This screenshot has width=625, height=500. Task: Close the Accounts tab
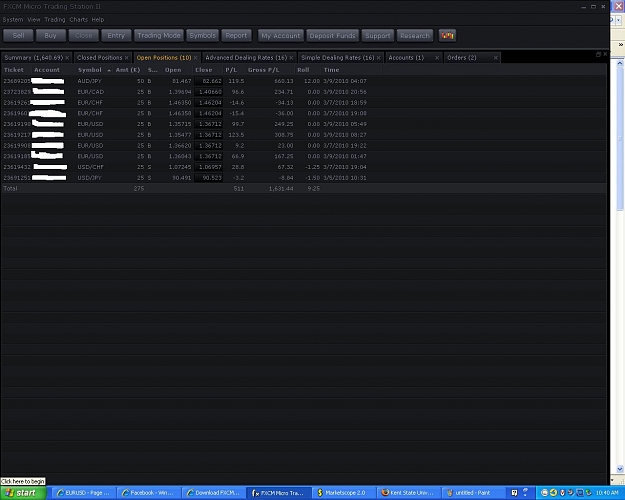pos(437,58)
